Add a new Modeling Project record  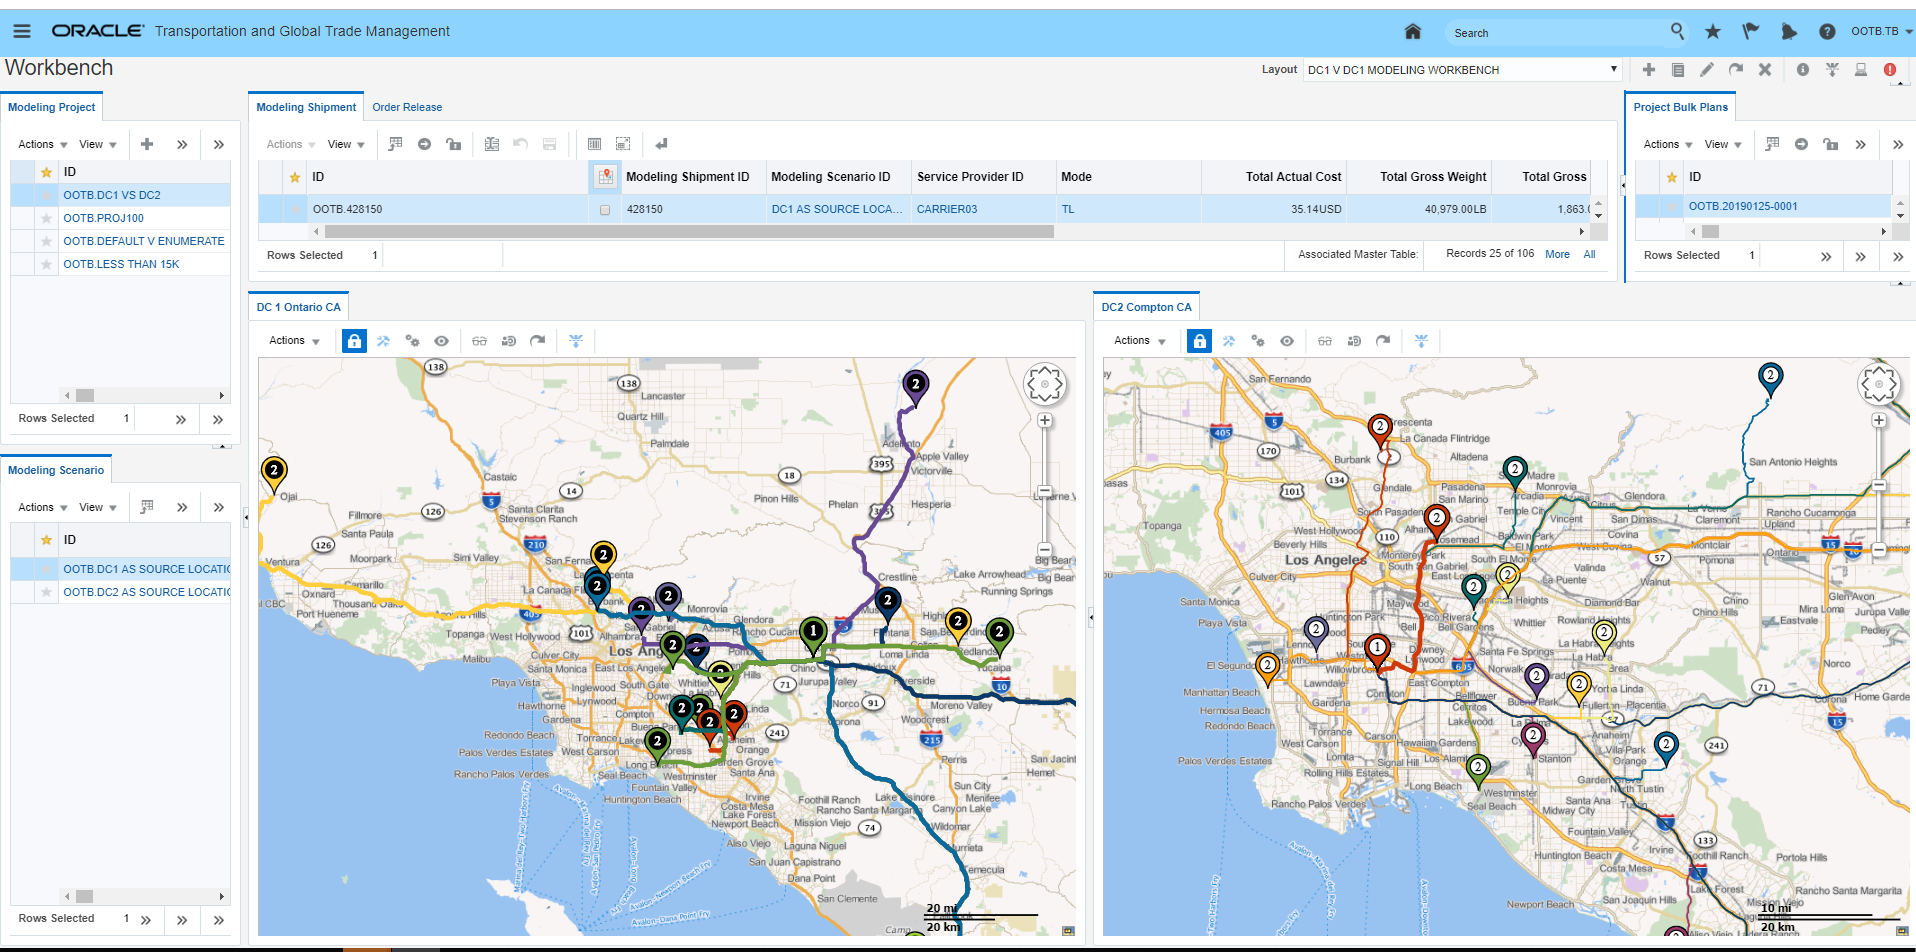pyautogui.click(x=147, y=144)
